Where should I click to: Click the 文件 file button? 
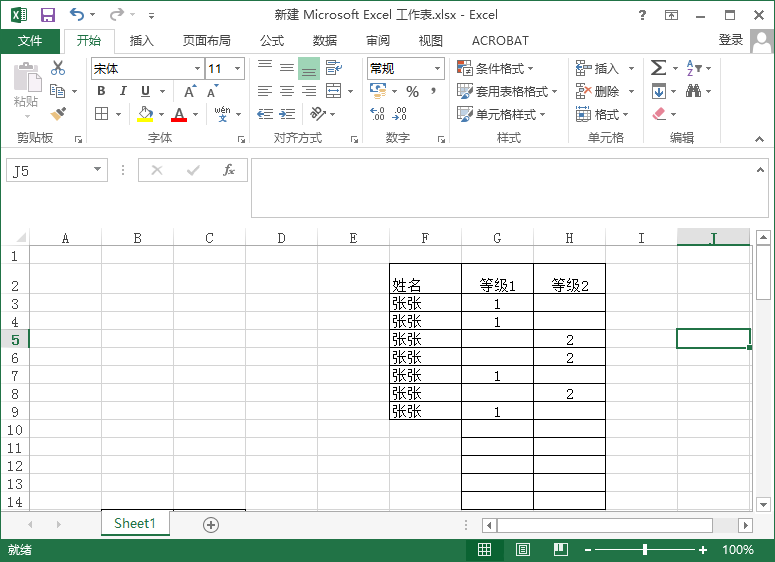pyautogui.click(x=30, y=41)
